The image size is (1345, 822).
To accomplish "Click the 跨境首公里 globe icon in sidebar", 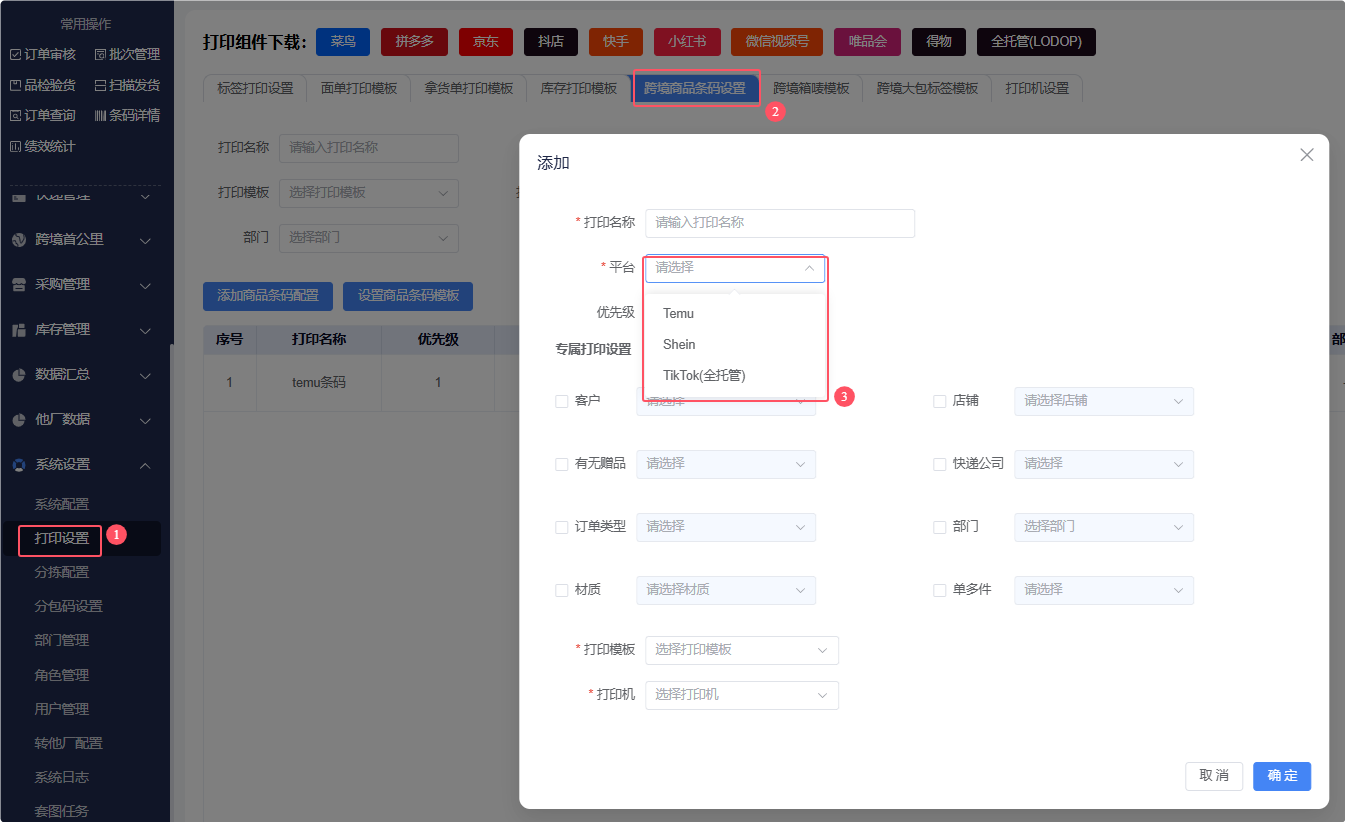I will (18, 240).
